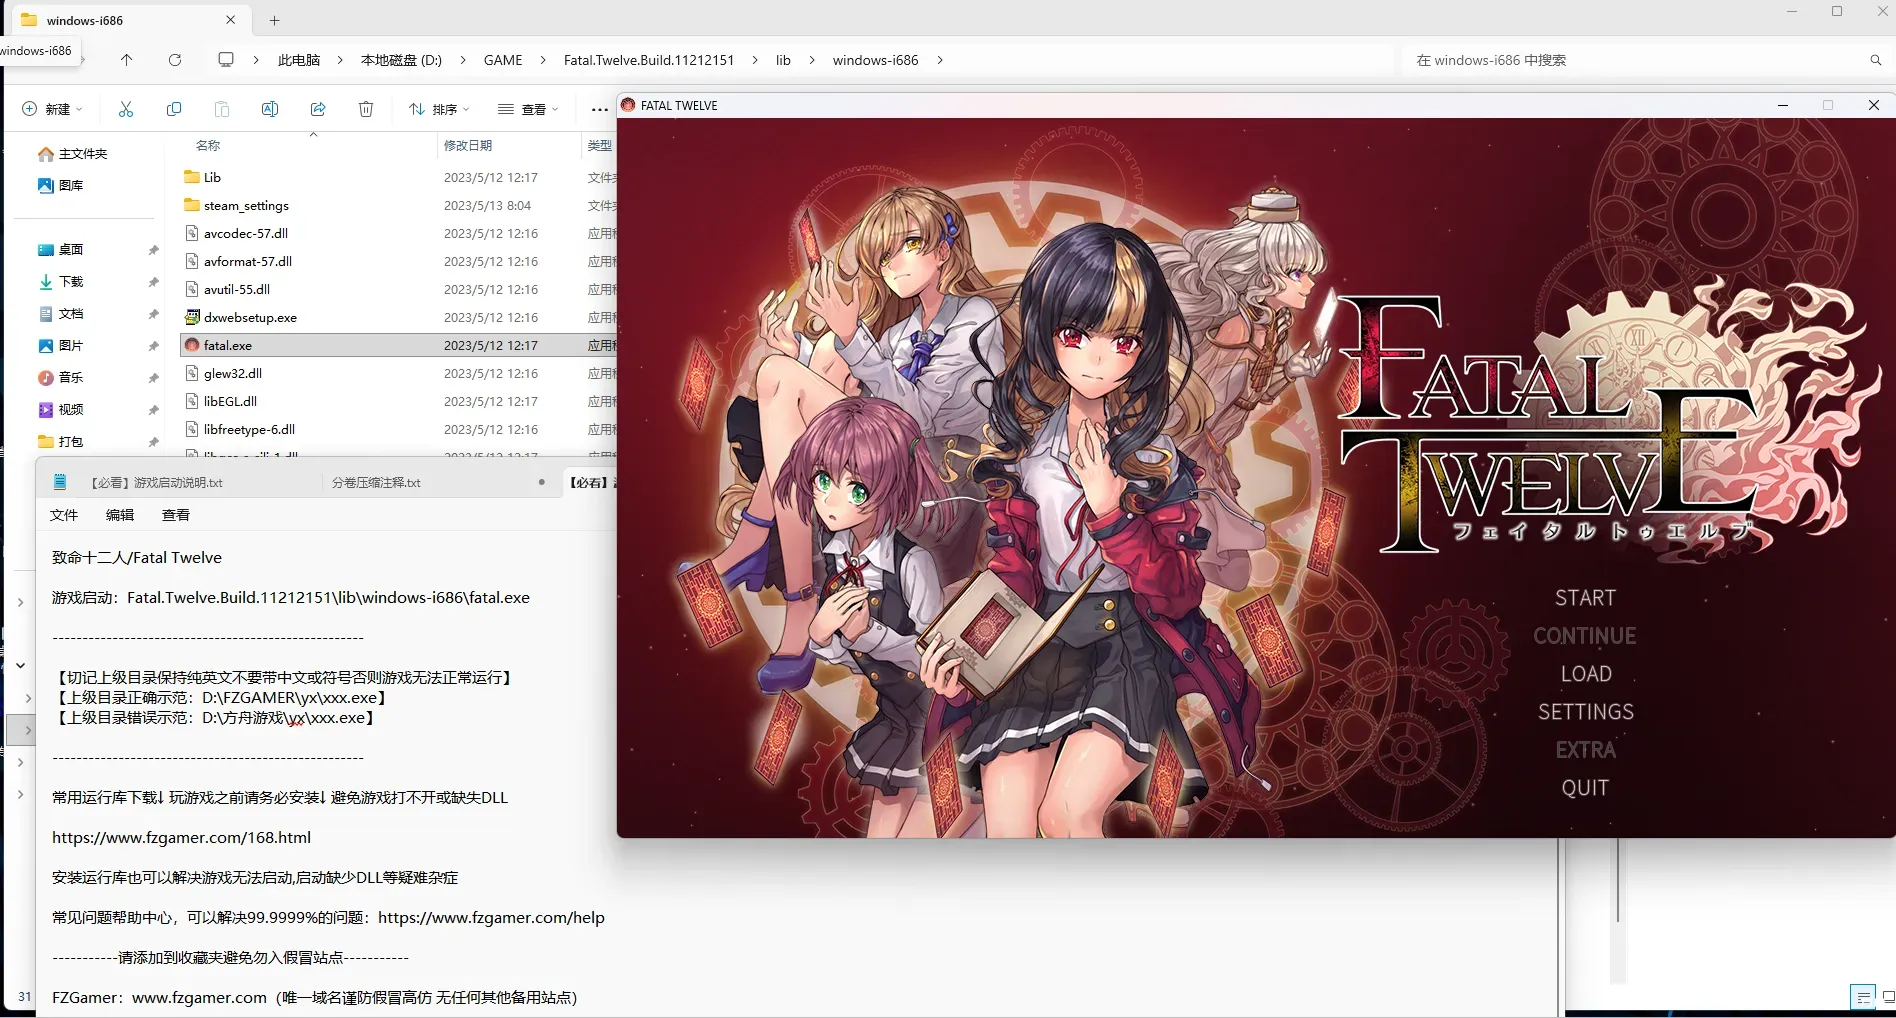Image resolution: width=1896 pixels, height=1018 pixels.
Task: Click the Rename icon in Explorer toolbar
Action: click(x=270, y=109)
